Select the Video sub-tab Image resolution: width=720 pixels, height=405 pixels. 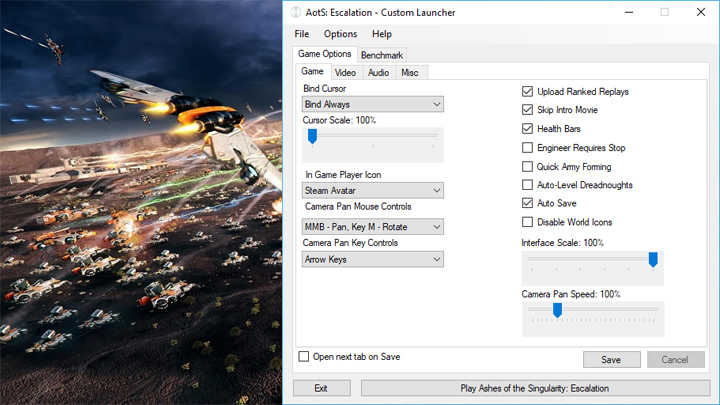(345, 73)
